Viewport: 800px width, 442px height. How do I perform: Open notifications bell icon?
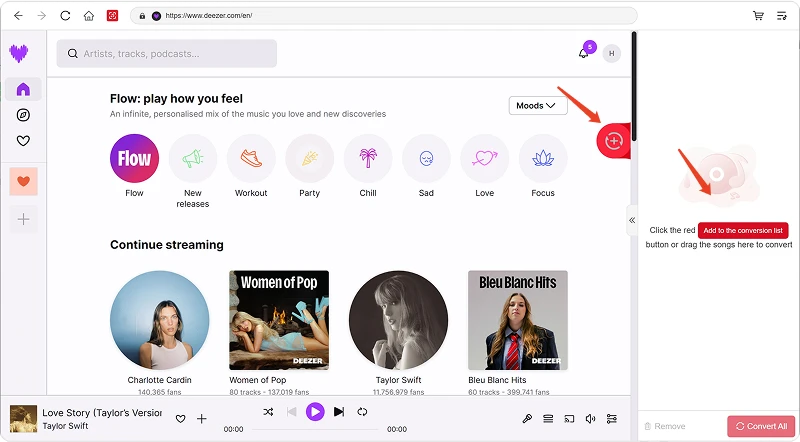coord(584,53)
